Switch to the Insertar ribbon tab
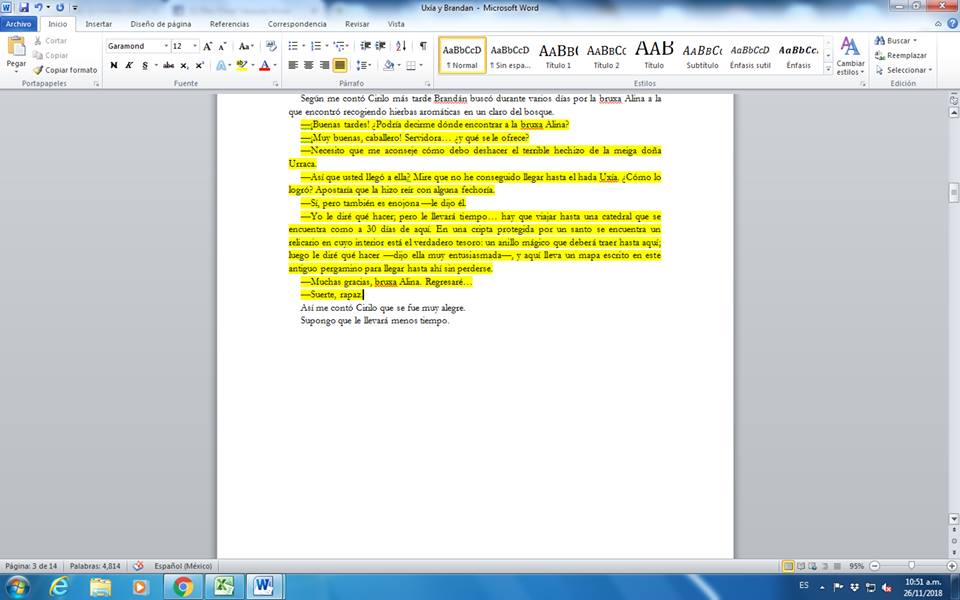960x600 pixels. [98, 23]
